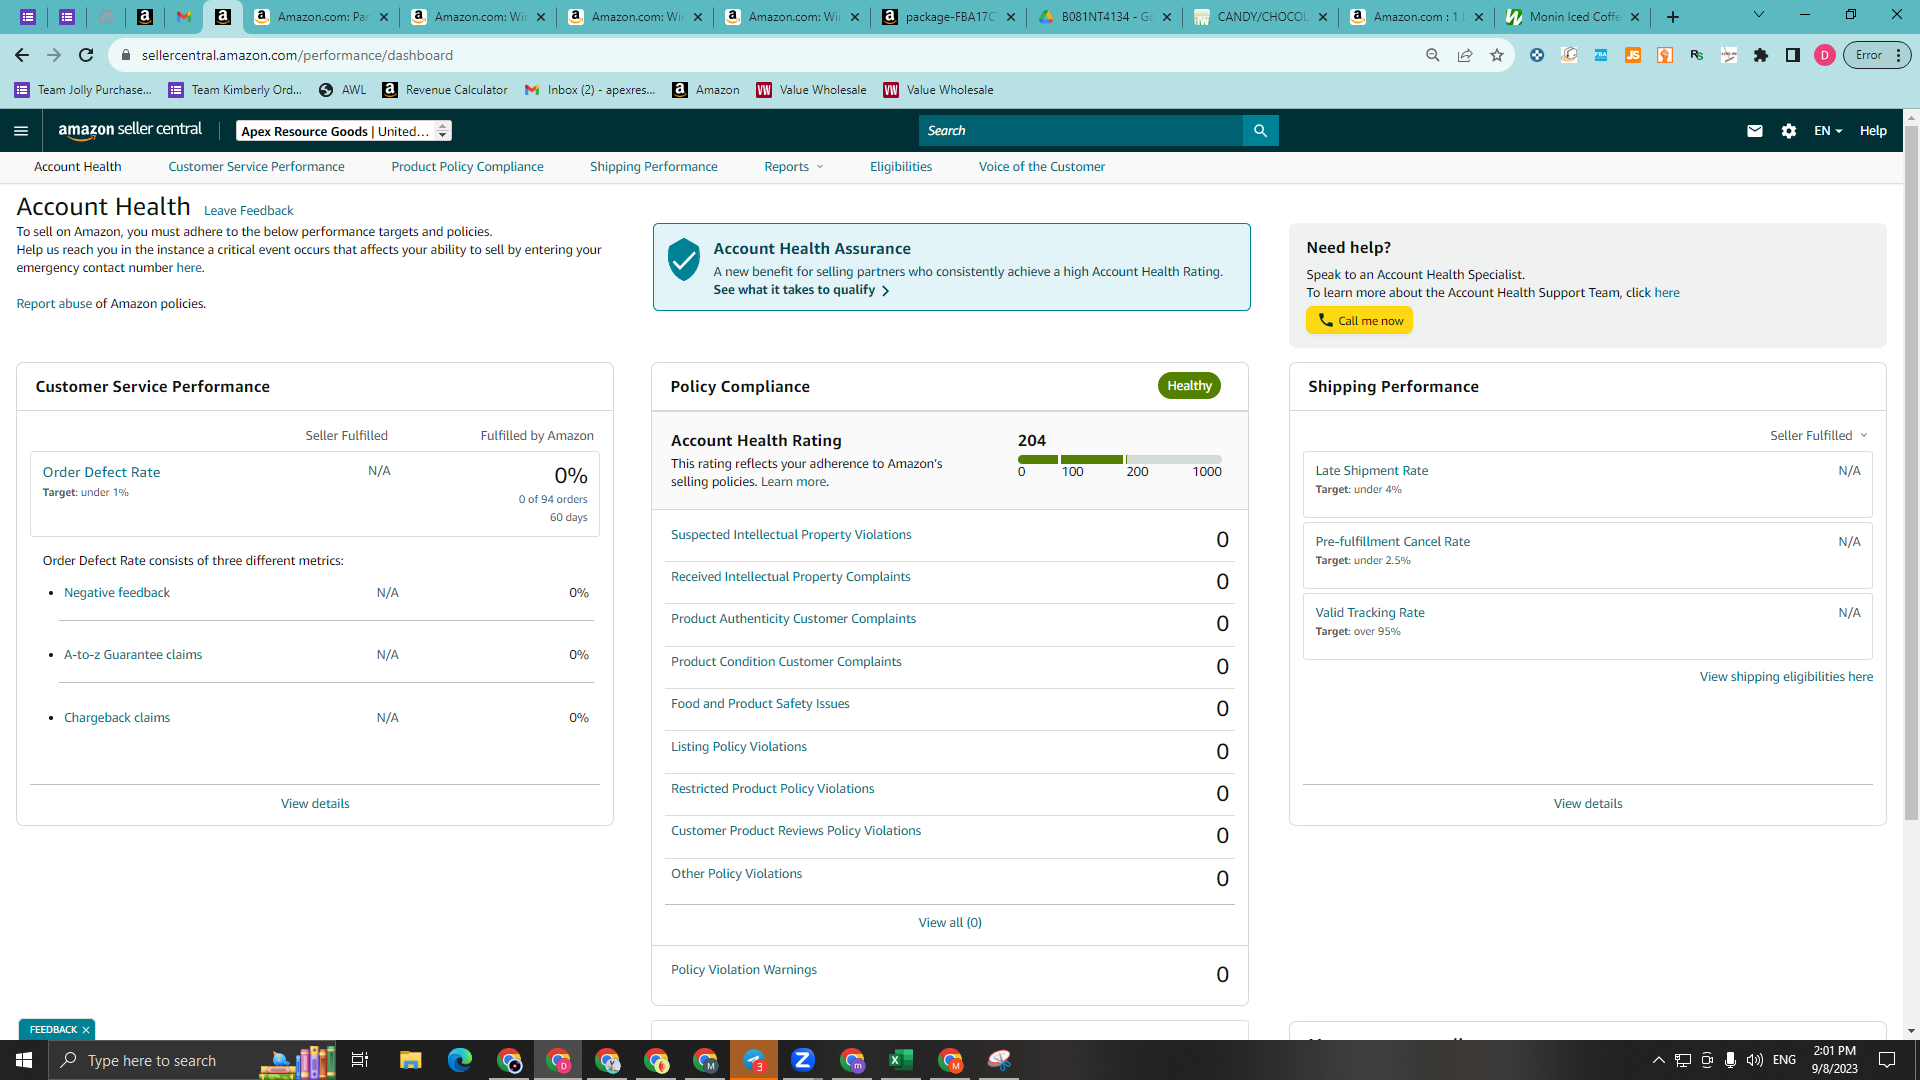The height and width of the screenshot is (1080, 1920).
Task: Switch to the Account Health tab
Action: pyautogui.click(x=78, y=167)
